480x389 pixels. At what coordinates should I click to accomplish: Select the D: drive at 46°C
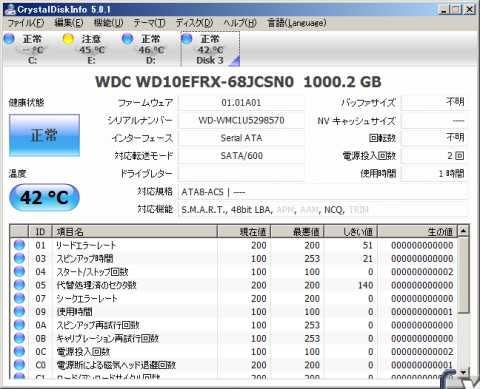tap(151, 49)
